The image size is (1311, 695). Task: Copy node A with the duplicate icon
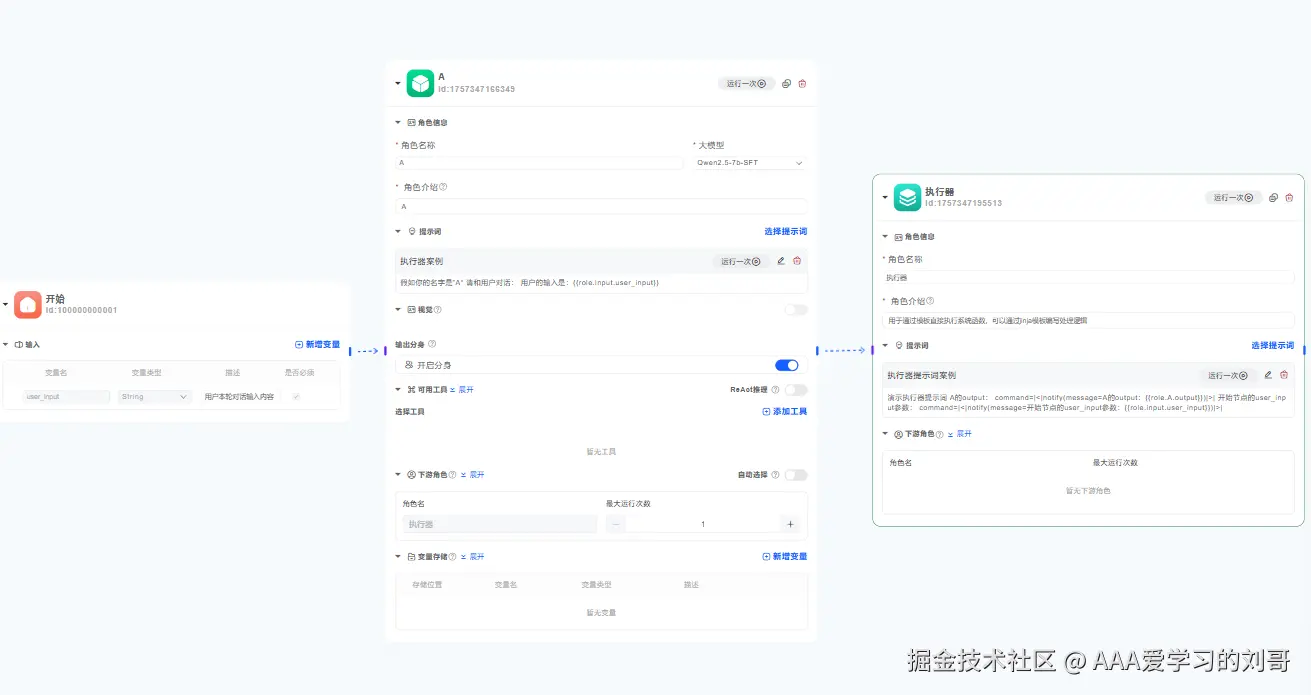786,84
